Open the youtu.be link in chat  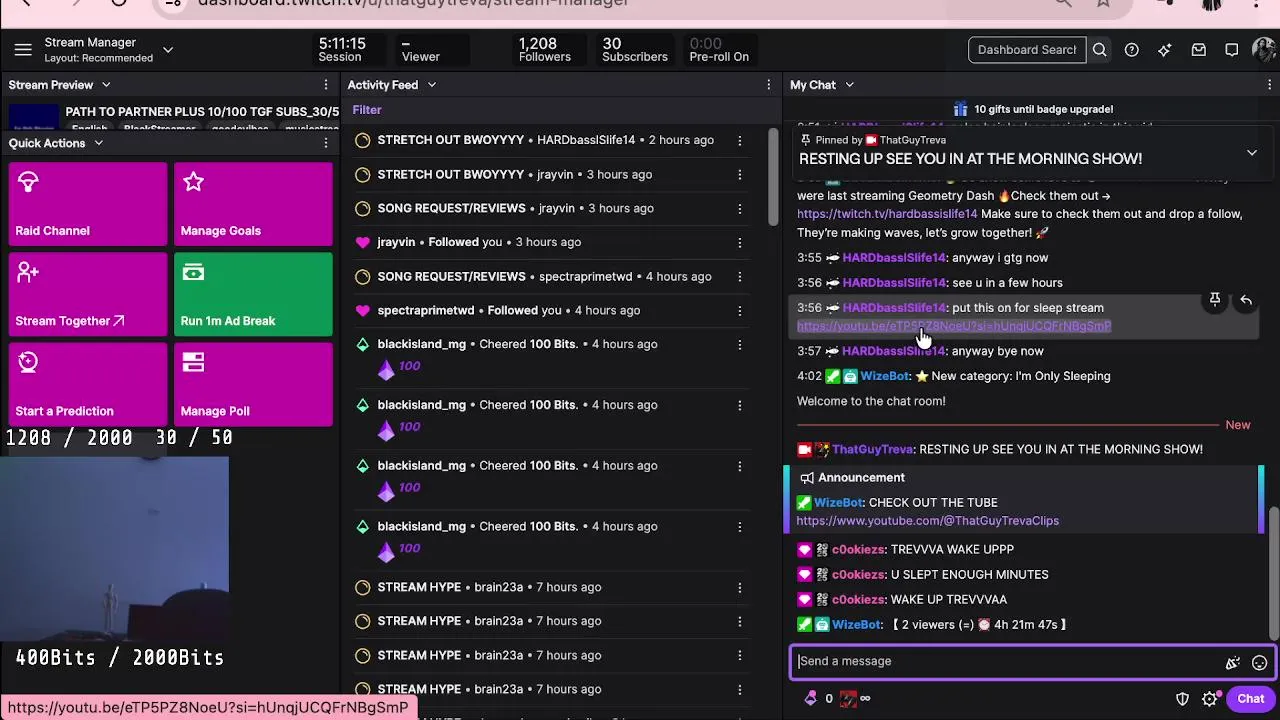(954, 326)
